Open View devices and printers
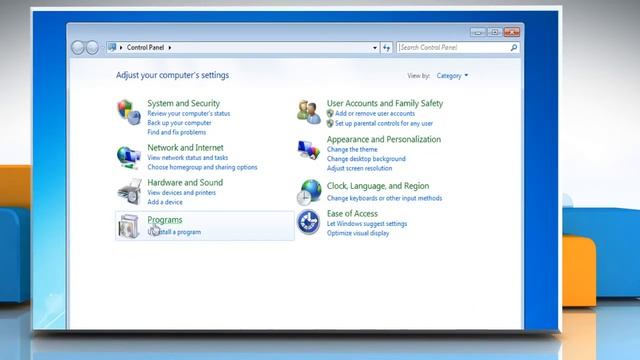Image resolution: width=640 pixels, height=360 pixels. [x=182, y=193]
